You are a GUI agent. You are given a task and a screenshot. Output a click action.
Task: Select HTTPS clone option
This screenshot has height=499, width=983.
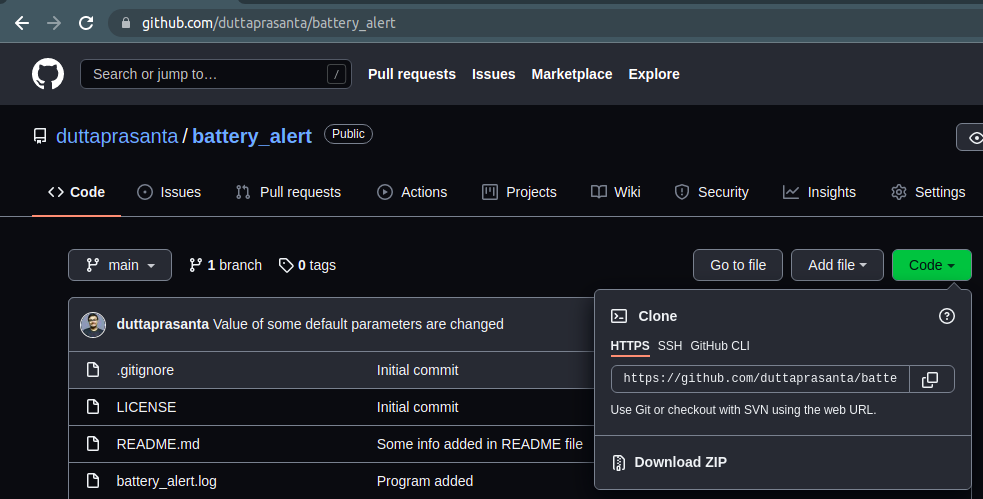point(630,346)
